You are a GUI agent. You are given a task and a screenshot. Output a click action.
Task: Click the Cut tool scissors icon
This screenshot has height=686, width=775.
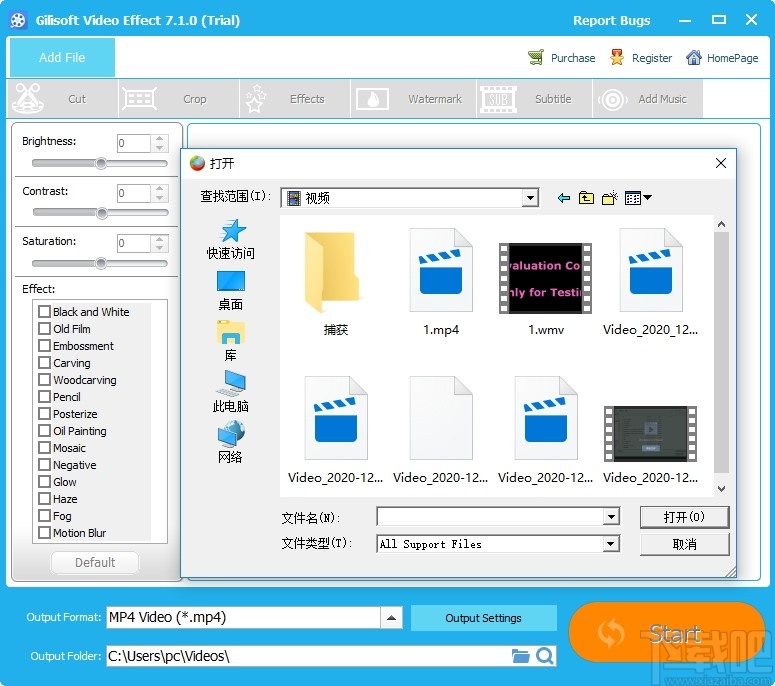click(28, 98)
